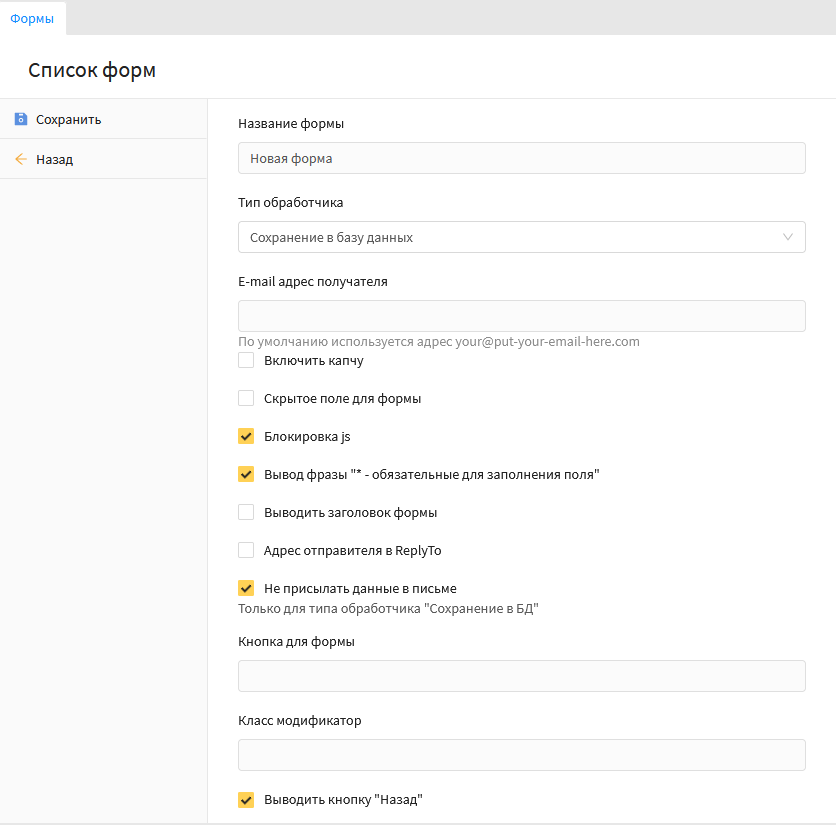
Task: Expand the Тип обработчика dropdown
Action: pos(520,237)
